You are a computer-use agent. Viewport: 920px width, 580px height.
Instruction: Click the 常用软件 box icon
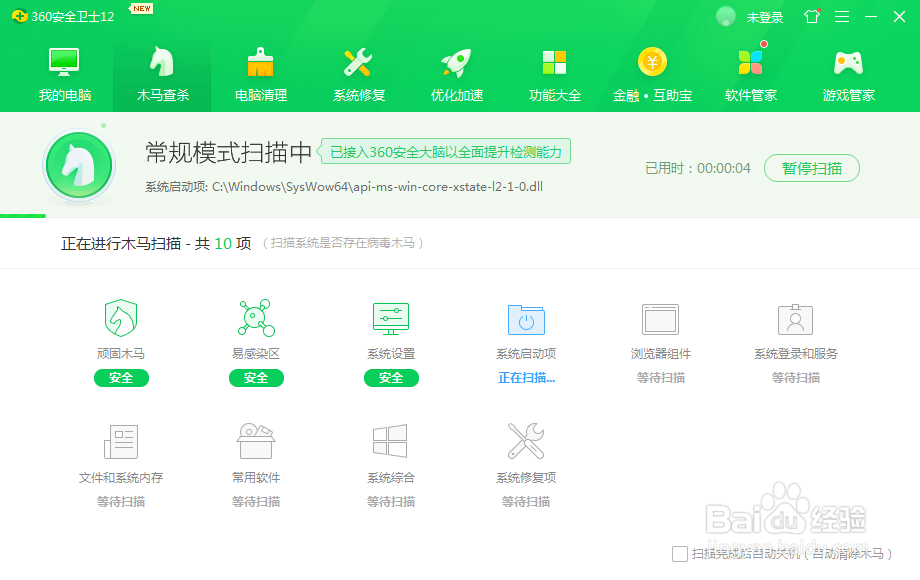(x=256, y=441)
